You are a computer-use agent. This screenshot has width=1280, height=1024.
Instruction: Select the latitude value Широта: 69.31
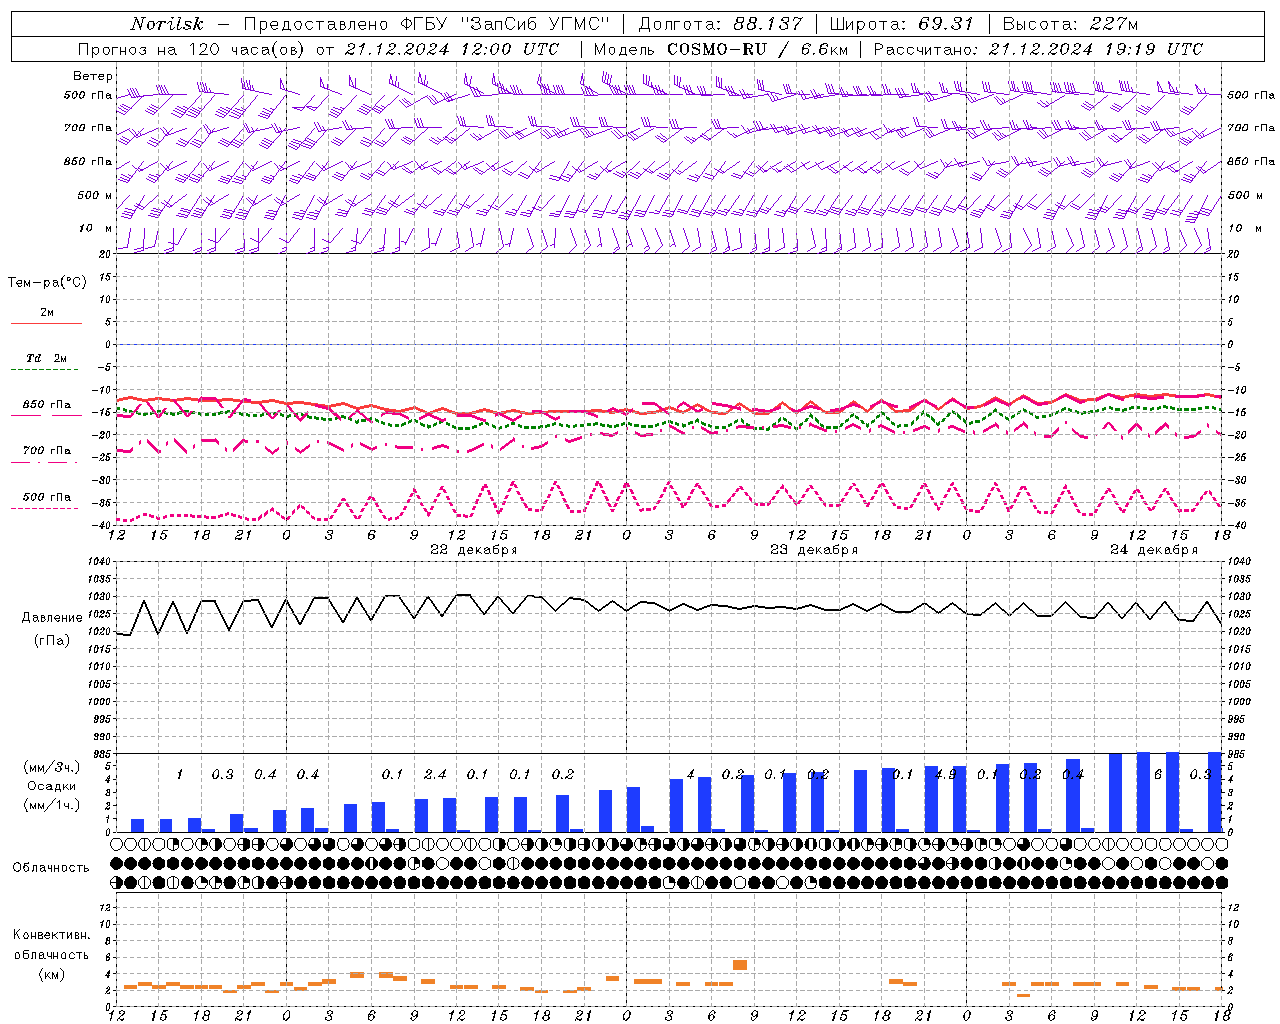click(902, 24)
